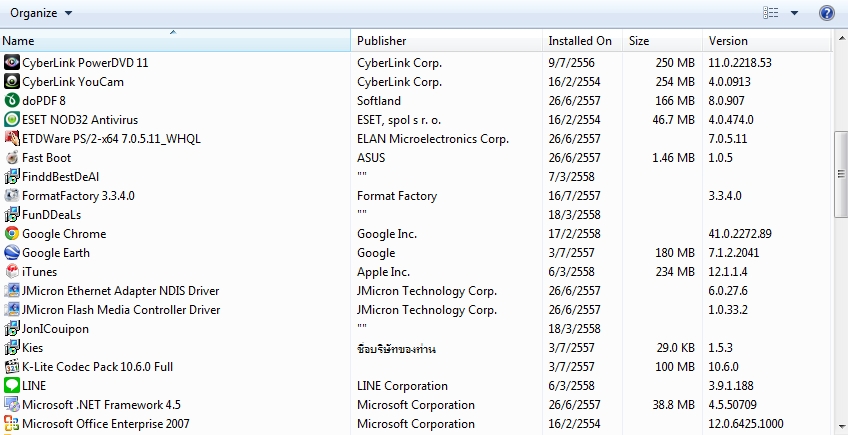The height and width of the screenshot is (435, 848).
Task: Click the Apple Inc. publisher cell
Action: [383, 272]
